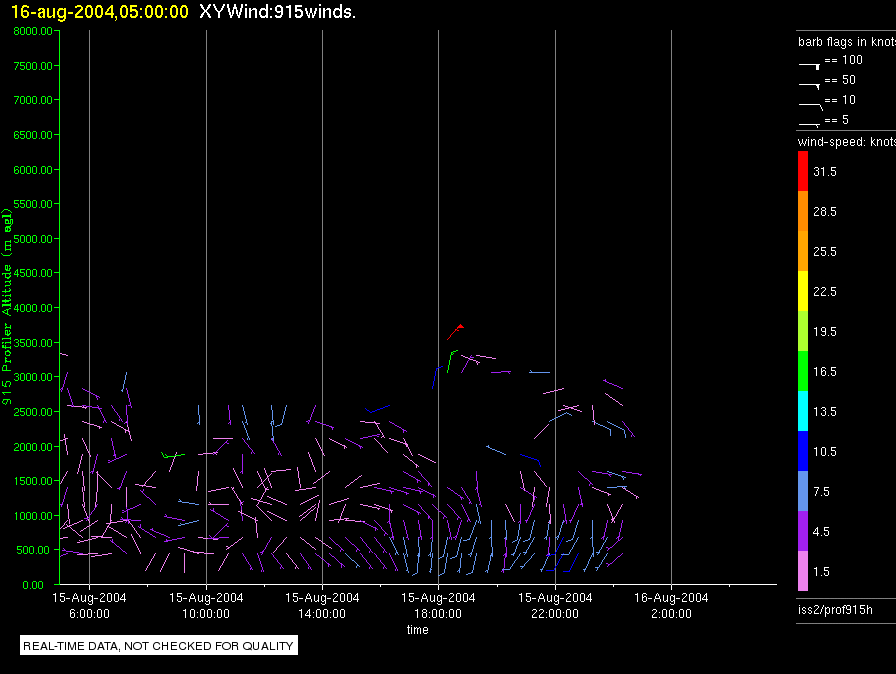896x674 pixels.
Task: Click the green 16.5 knots swatch
Action: pyautogui.click(x=803, y=371)
